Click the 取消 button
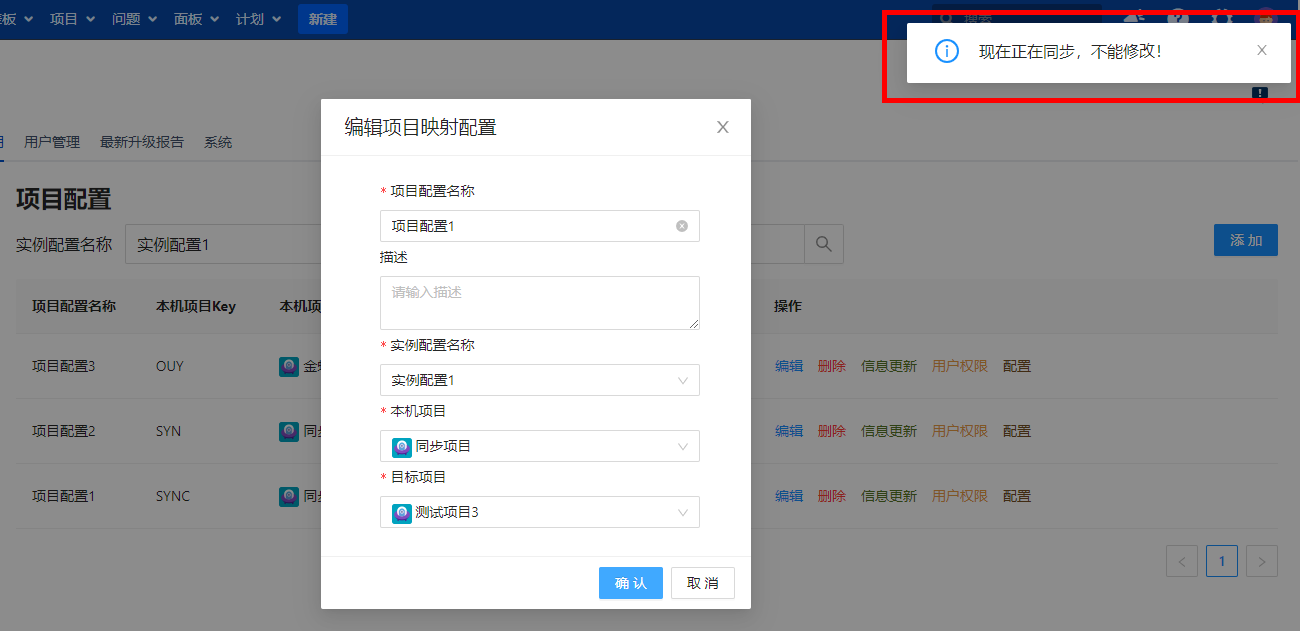Screen dimensions: 1300x631 (x=702, y=583)
